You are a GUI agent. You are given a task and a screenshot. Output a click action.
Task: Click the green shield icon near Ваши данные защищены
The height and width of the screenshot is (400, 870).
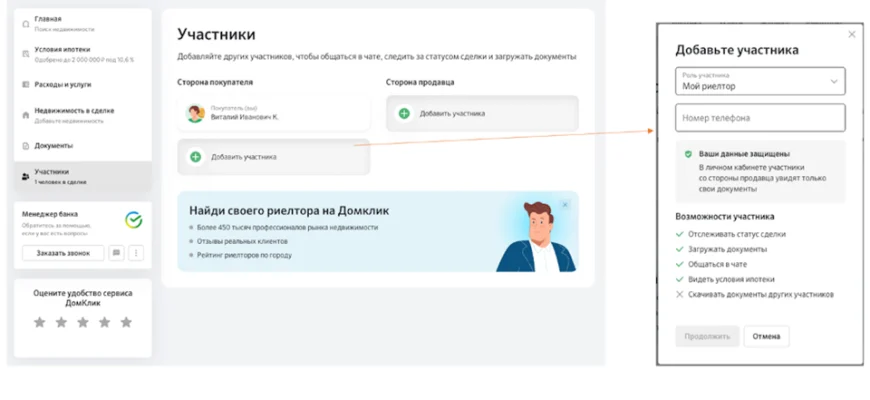688,155
